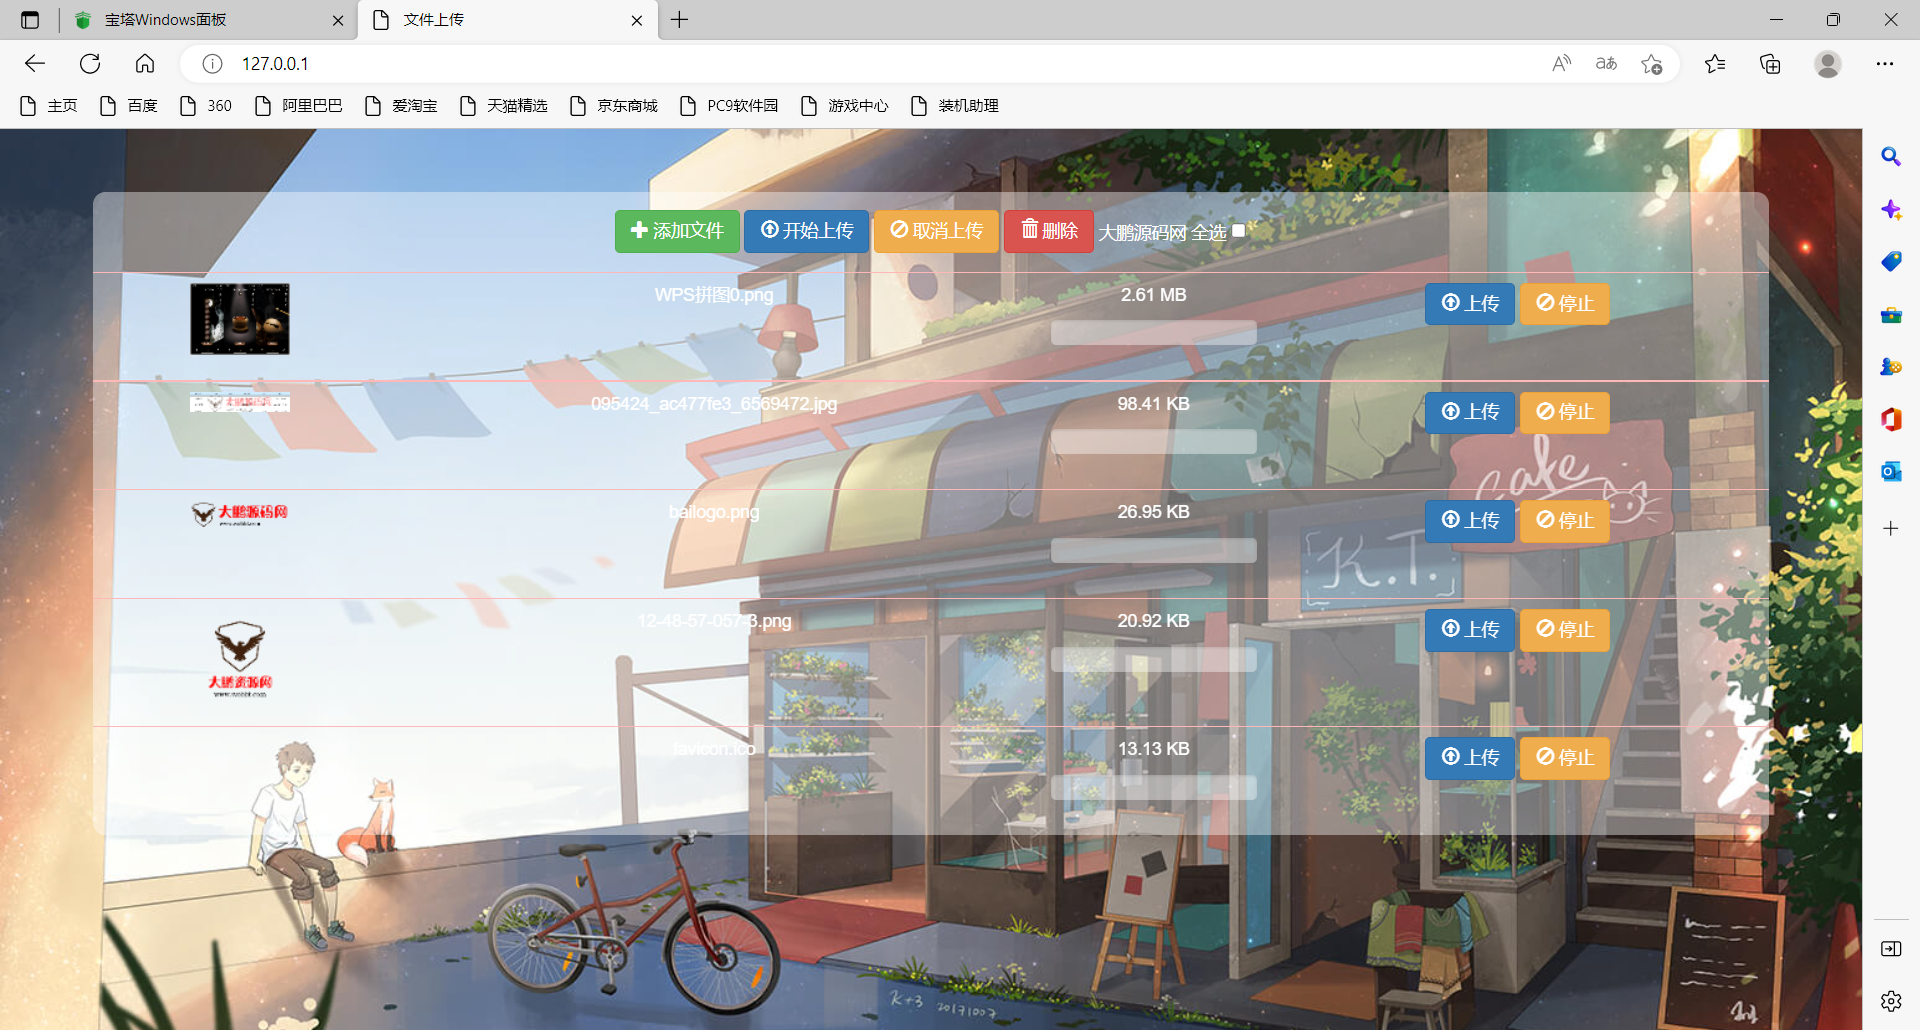Click the green 添加文件 button

tap(677, 231)
